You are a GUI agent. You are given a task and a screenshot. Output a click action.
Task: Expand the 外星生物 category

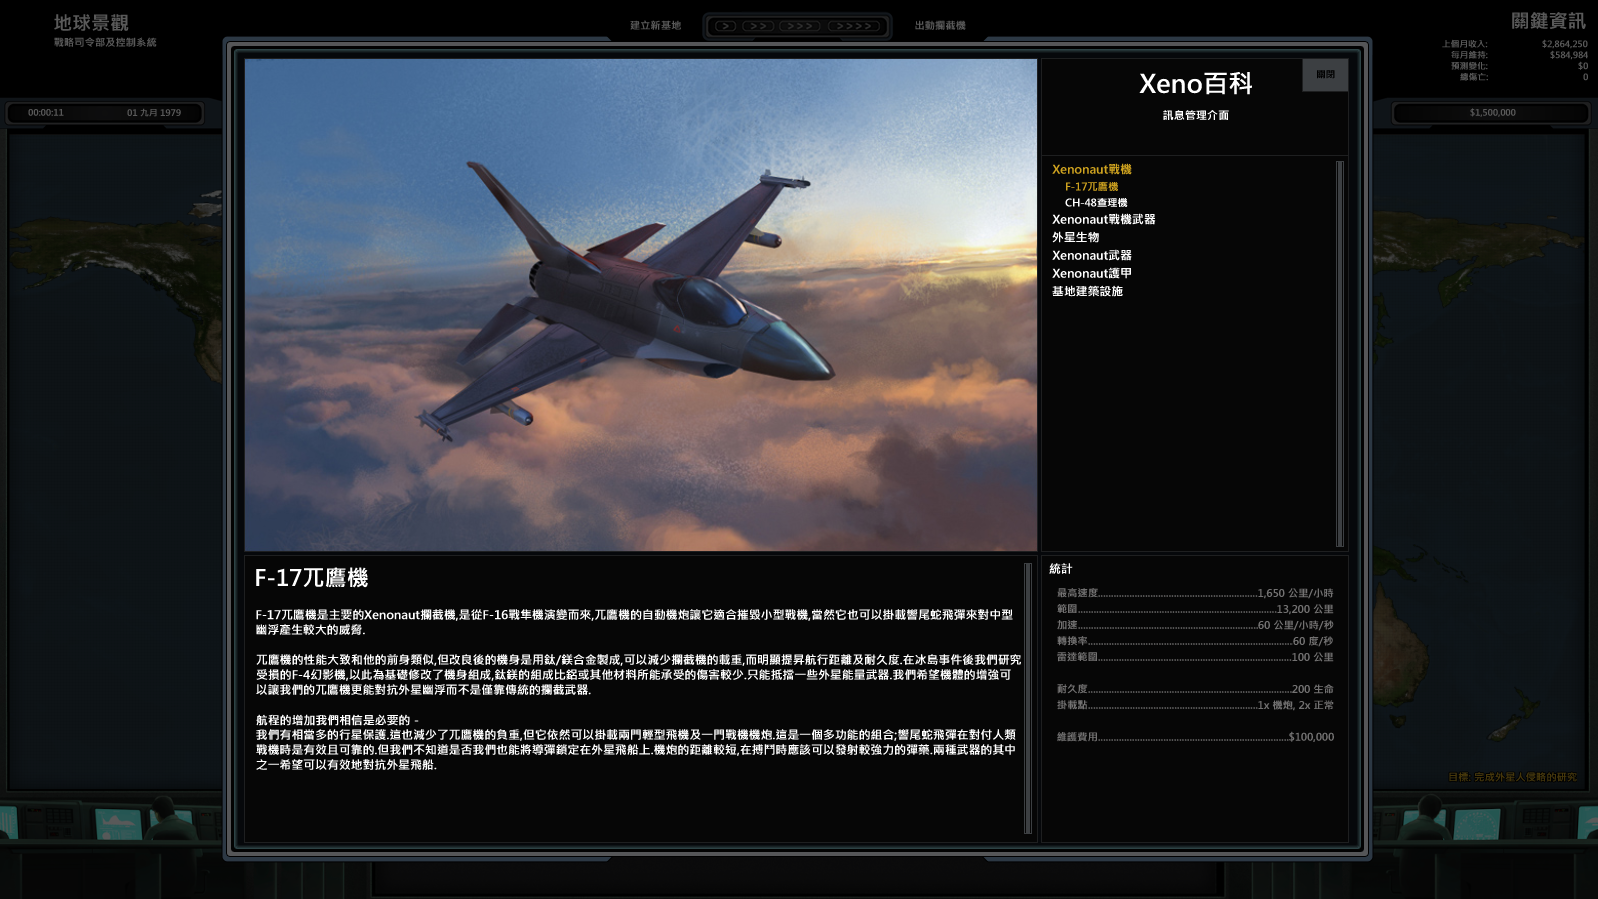pos(1075,238)
